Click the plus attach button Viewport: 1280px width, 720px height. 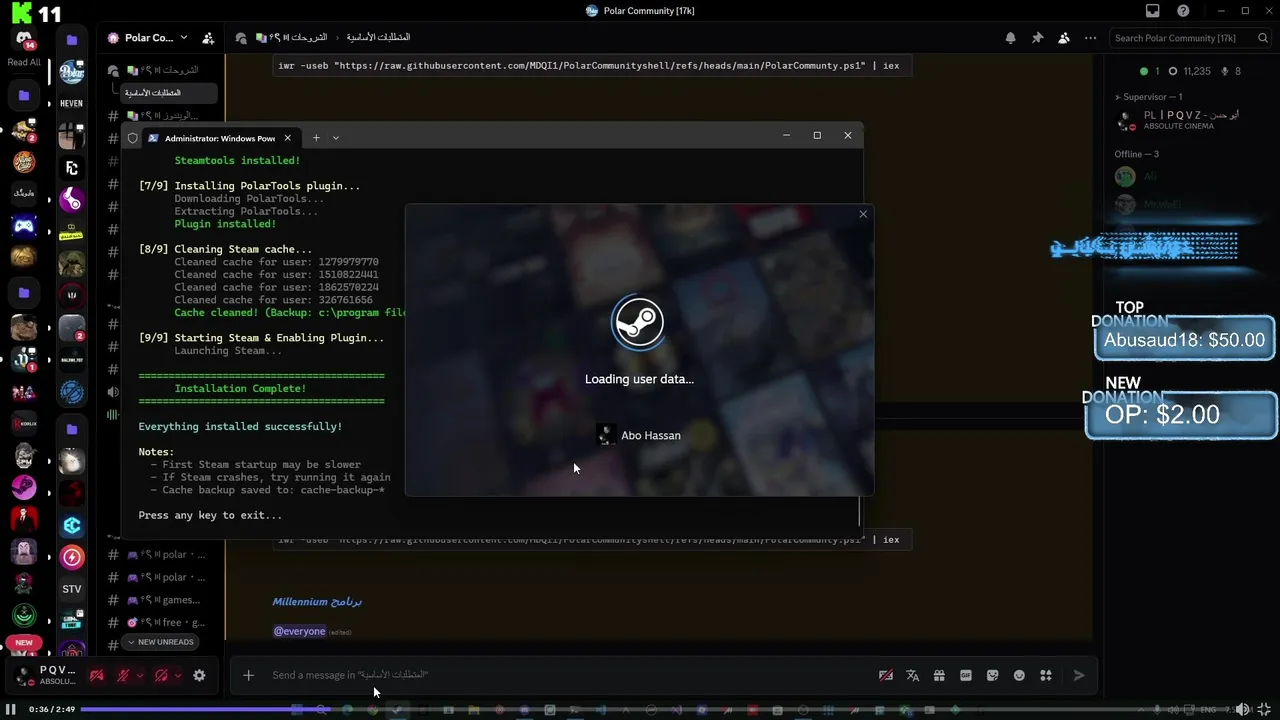pyautogui.click(x=249, y=675)
